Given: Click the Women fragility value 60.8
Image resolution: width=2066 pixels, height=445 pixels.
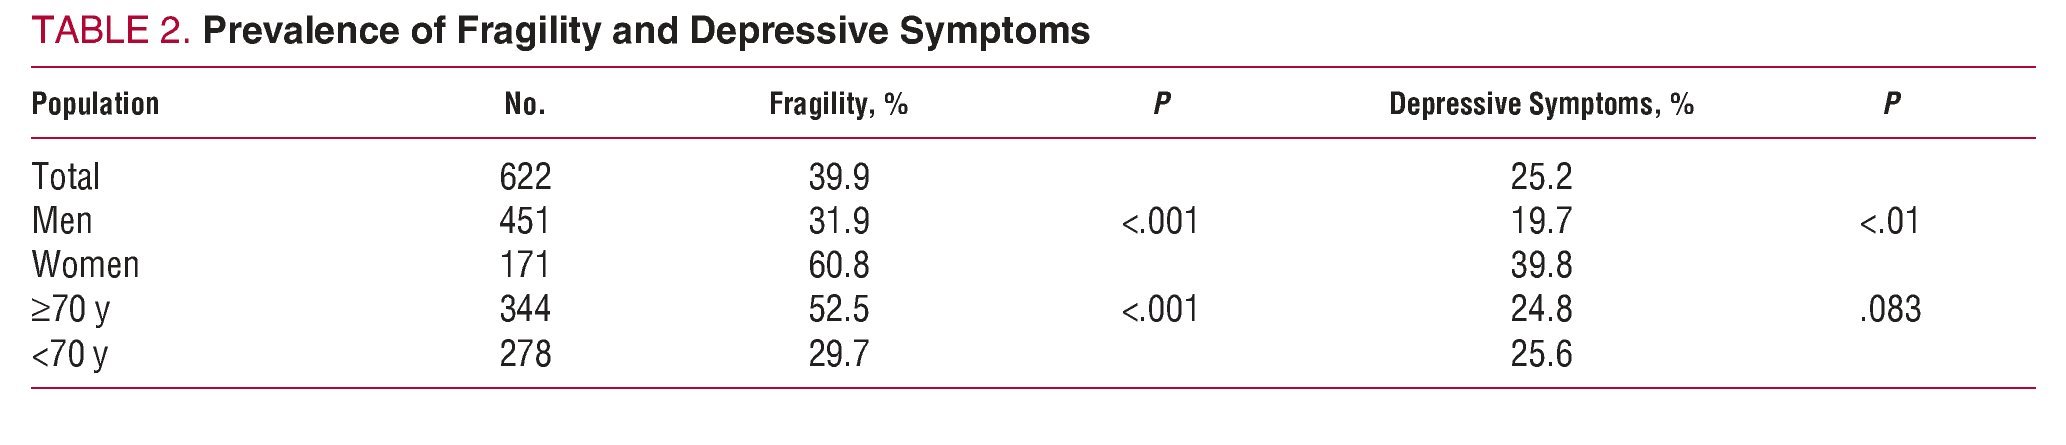Looking at the screenshot, I should [839, 265].
